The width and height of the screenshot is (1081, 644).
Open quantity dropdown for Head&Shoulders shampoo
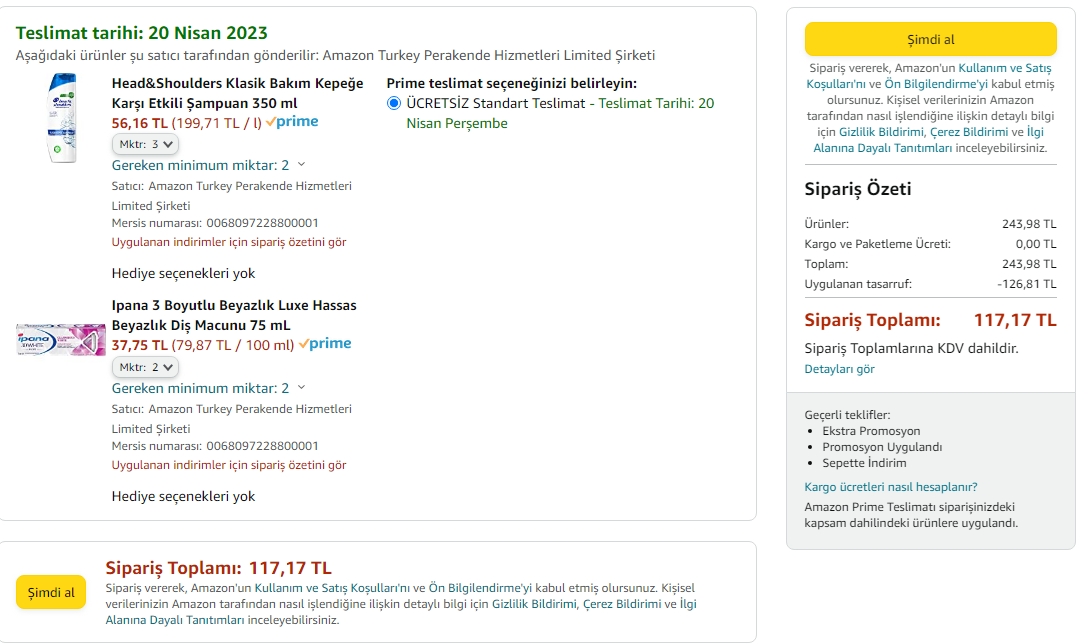[x=145, y=144]
